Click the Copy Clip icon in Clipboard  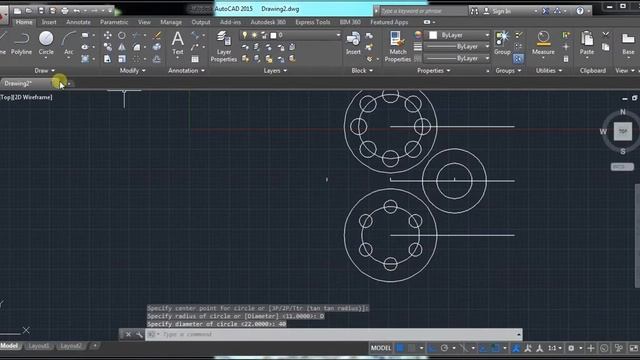tap(606, 47)
